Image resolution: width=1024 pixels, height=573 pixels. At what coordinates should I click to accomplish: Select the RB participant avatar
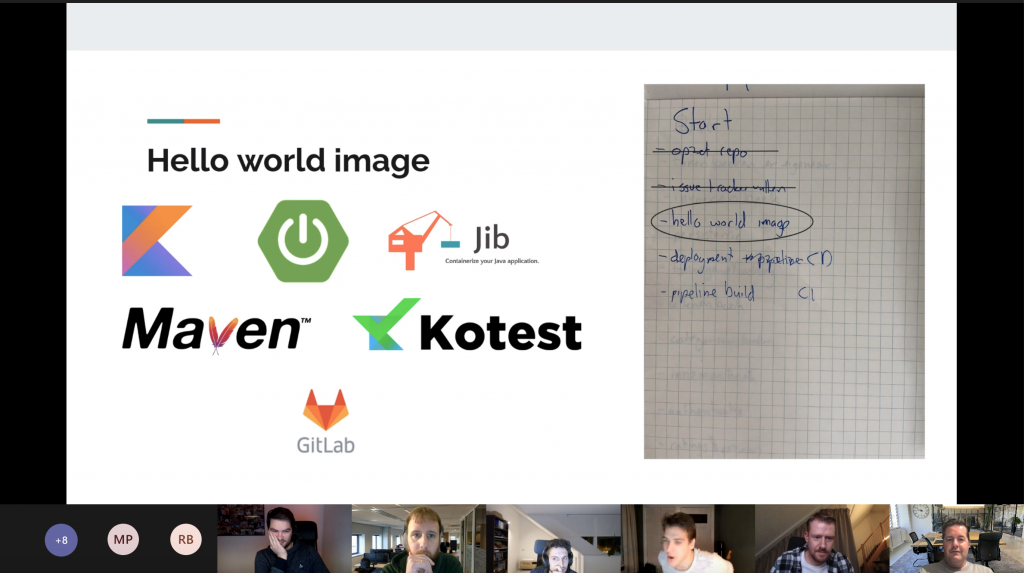pos(185,540)
